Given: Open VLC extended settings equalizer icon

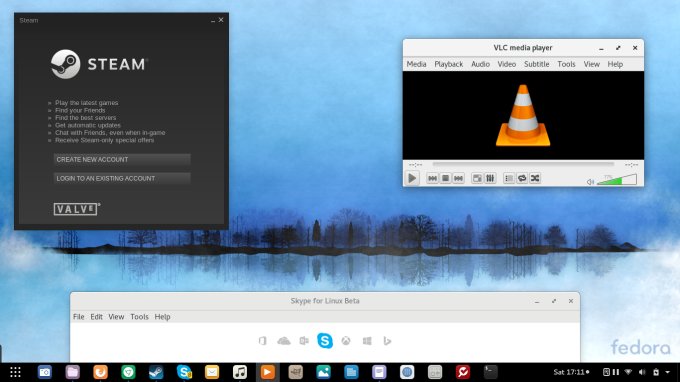Looking at the screenshot, I should pyautogui.click(x=490, y=178).
